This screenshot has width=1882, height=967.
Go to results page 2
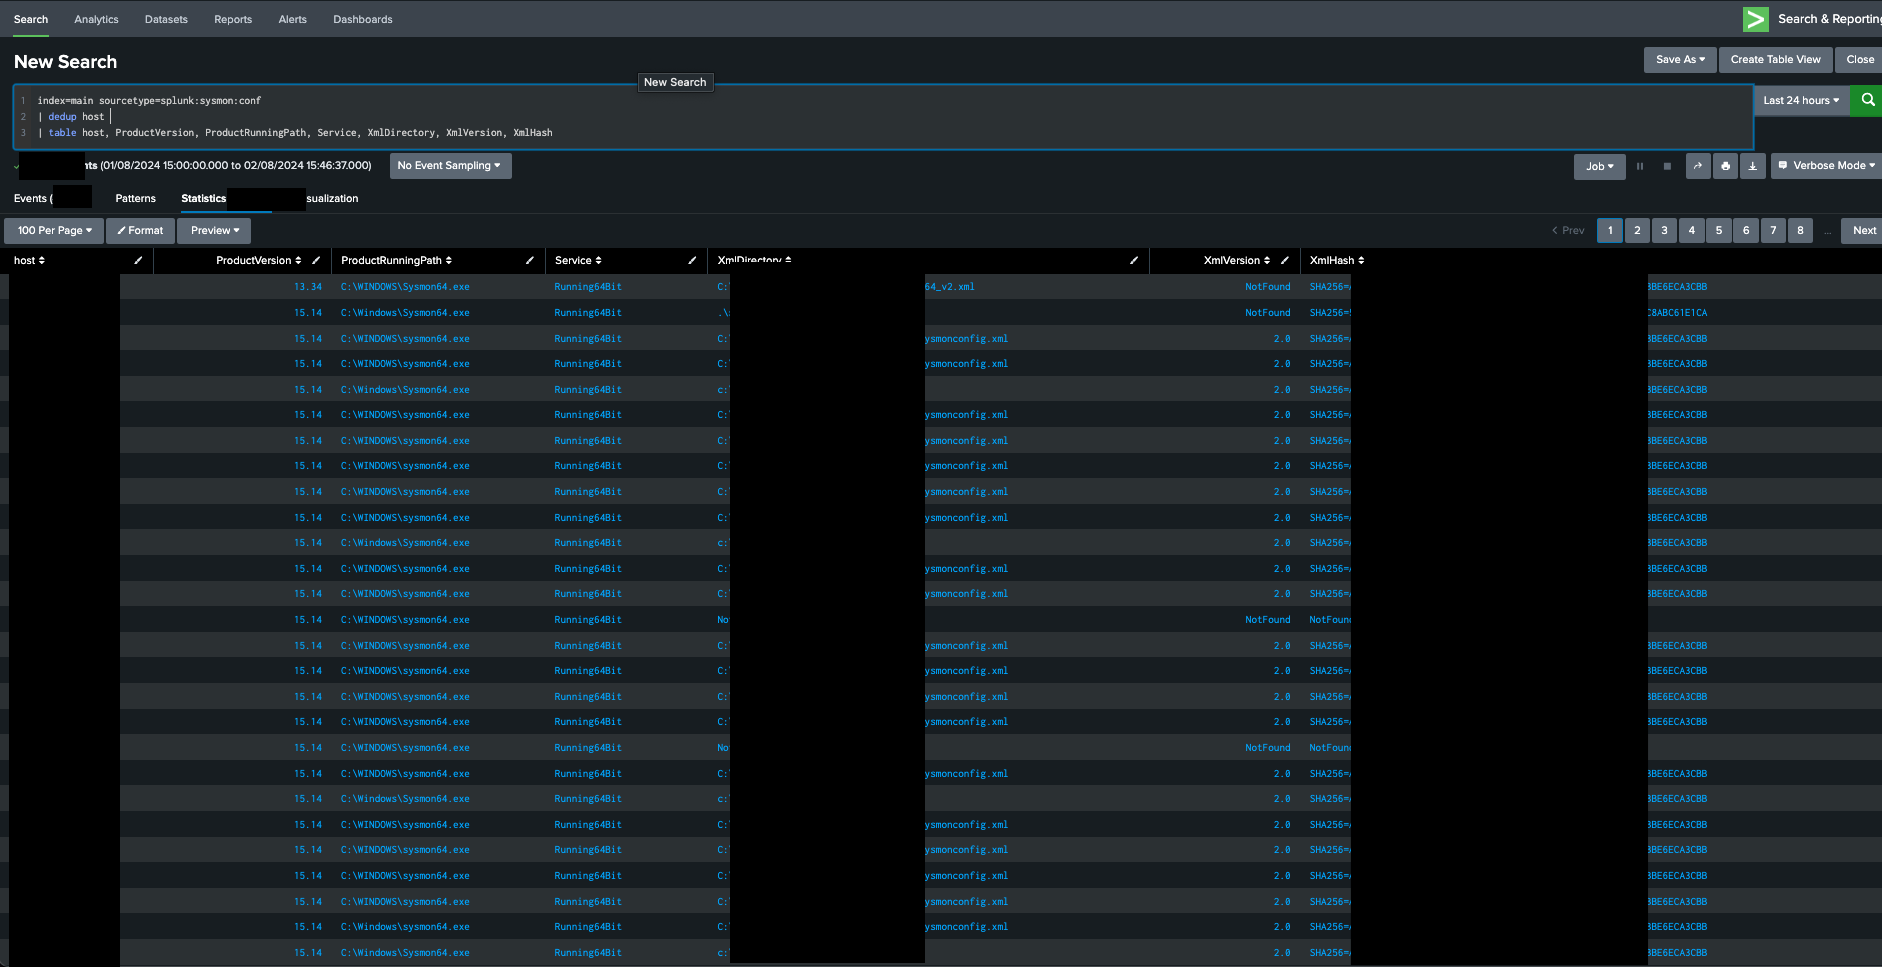[1637, 230]
